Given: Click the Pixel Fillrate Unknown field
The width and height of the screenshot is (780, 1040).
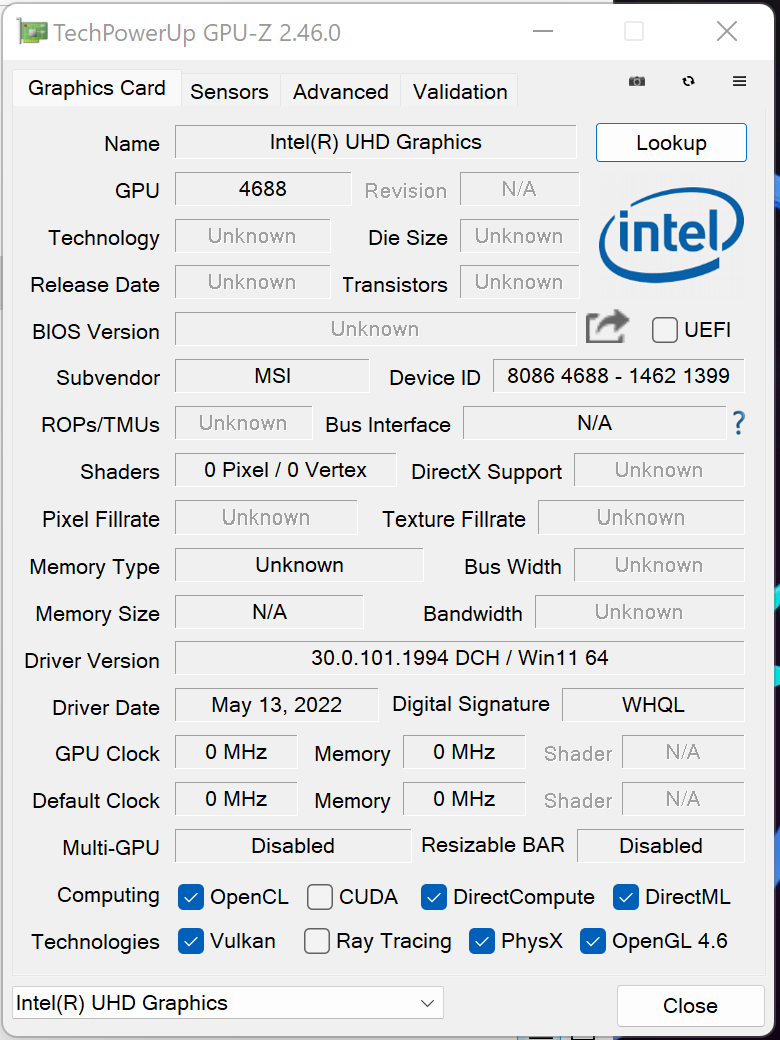Looking at the screenshot, I should point(266,517).
